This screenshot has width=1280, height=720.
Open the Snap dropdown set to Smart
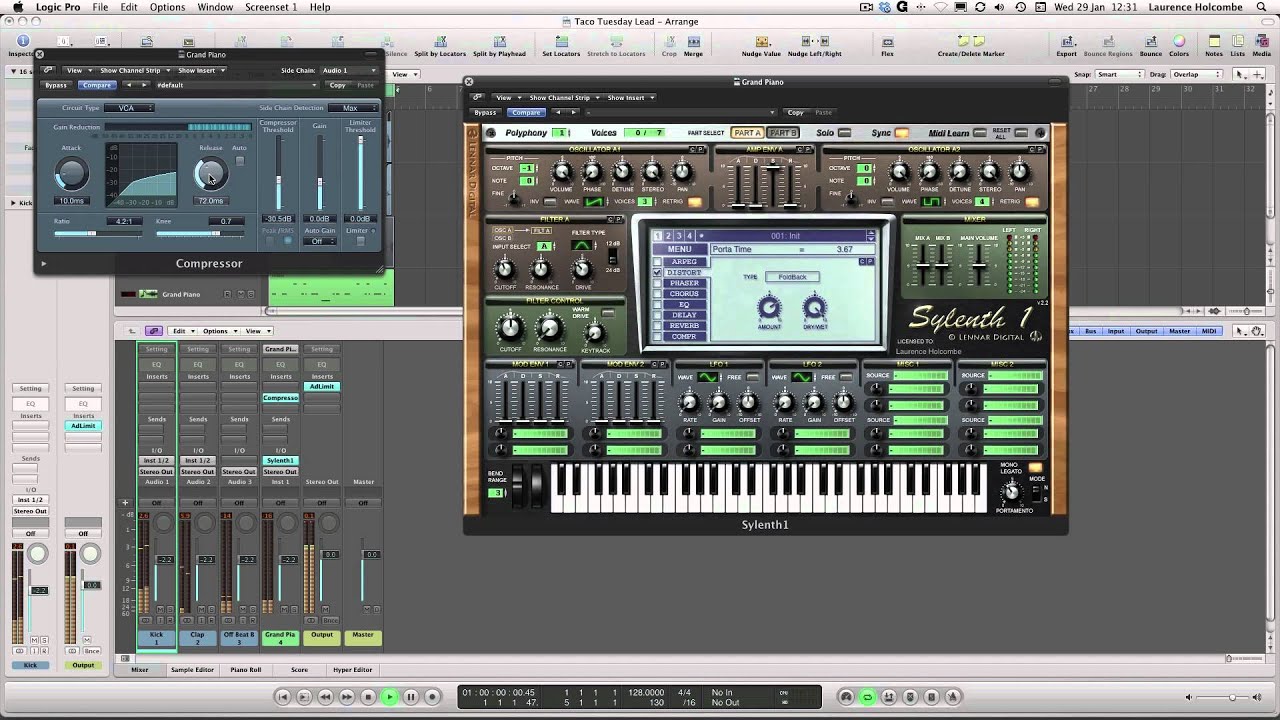pyautogui.click(x=1120, y=75)
